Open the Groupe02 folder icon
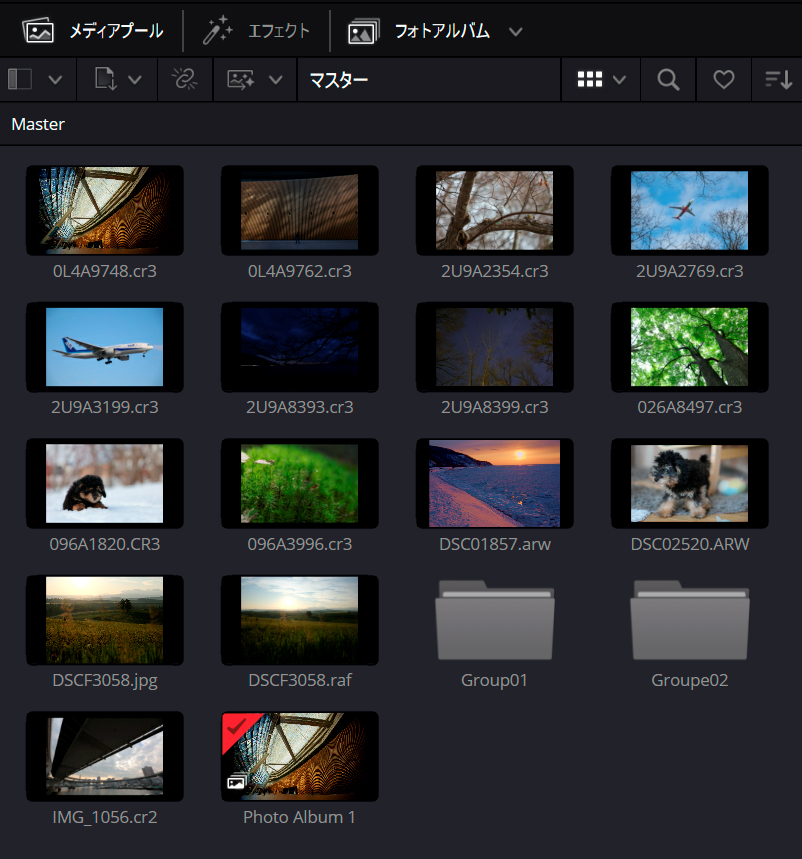The height and width of the screenshot is (859, 802). pos(689,620)
